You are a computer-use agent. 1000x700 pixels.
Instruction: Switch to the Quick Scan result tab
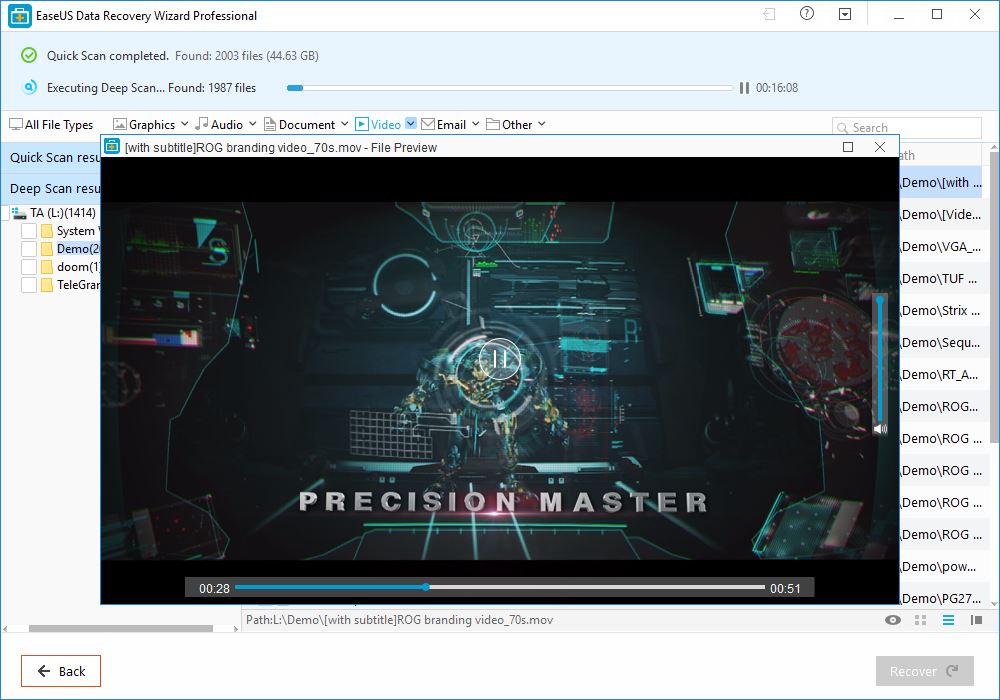click(x=51, y=157)
